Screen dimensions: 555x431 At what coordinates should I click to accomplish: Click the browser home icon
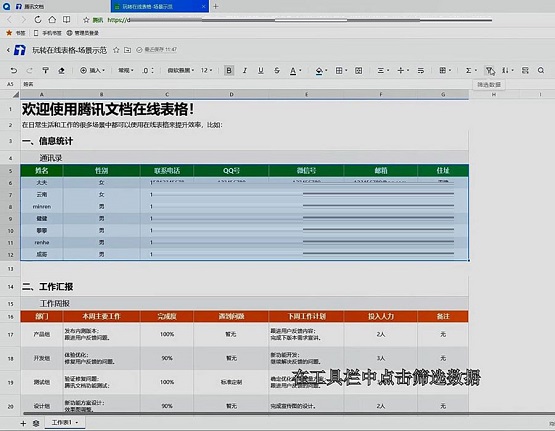(52, 20)
